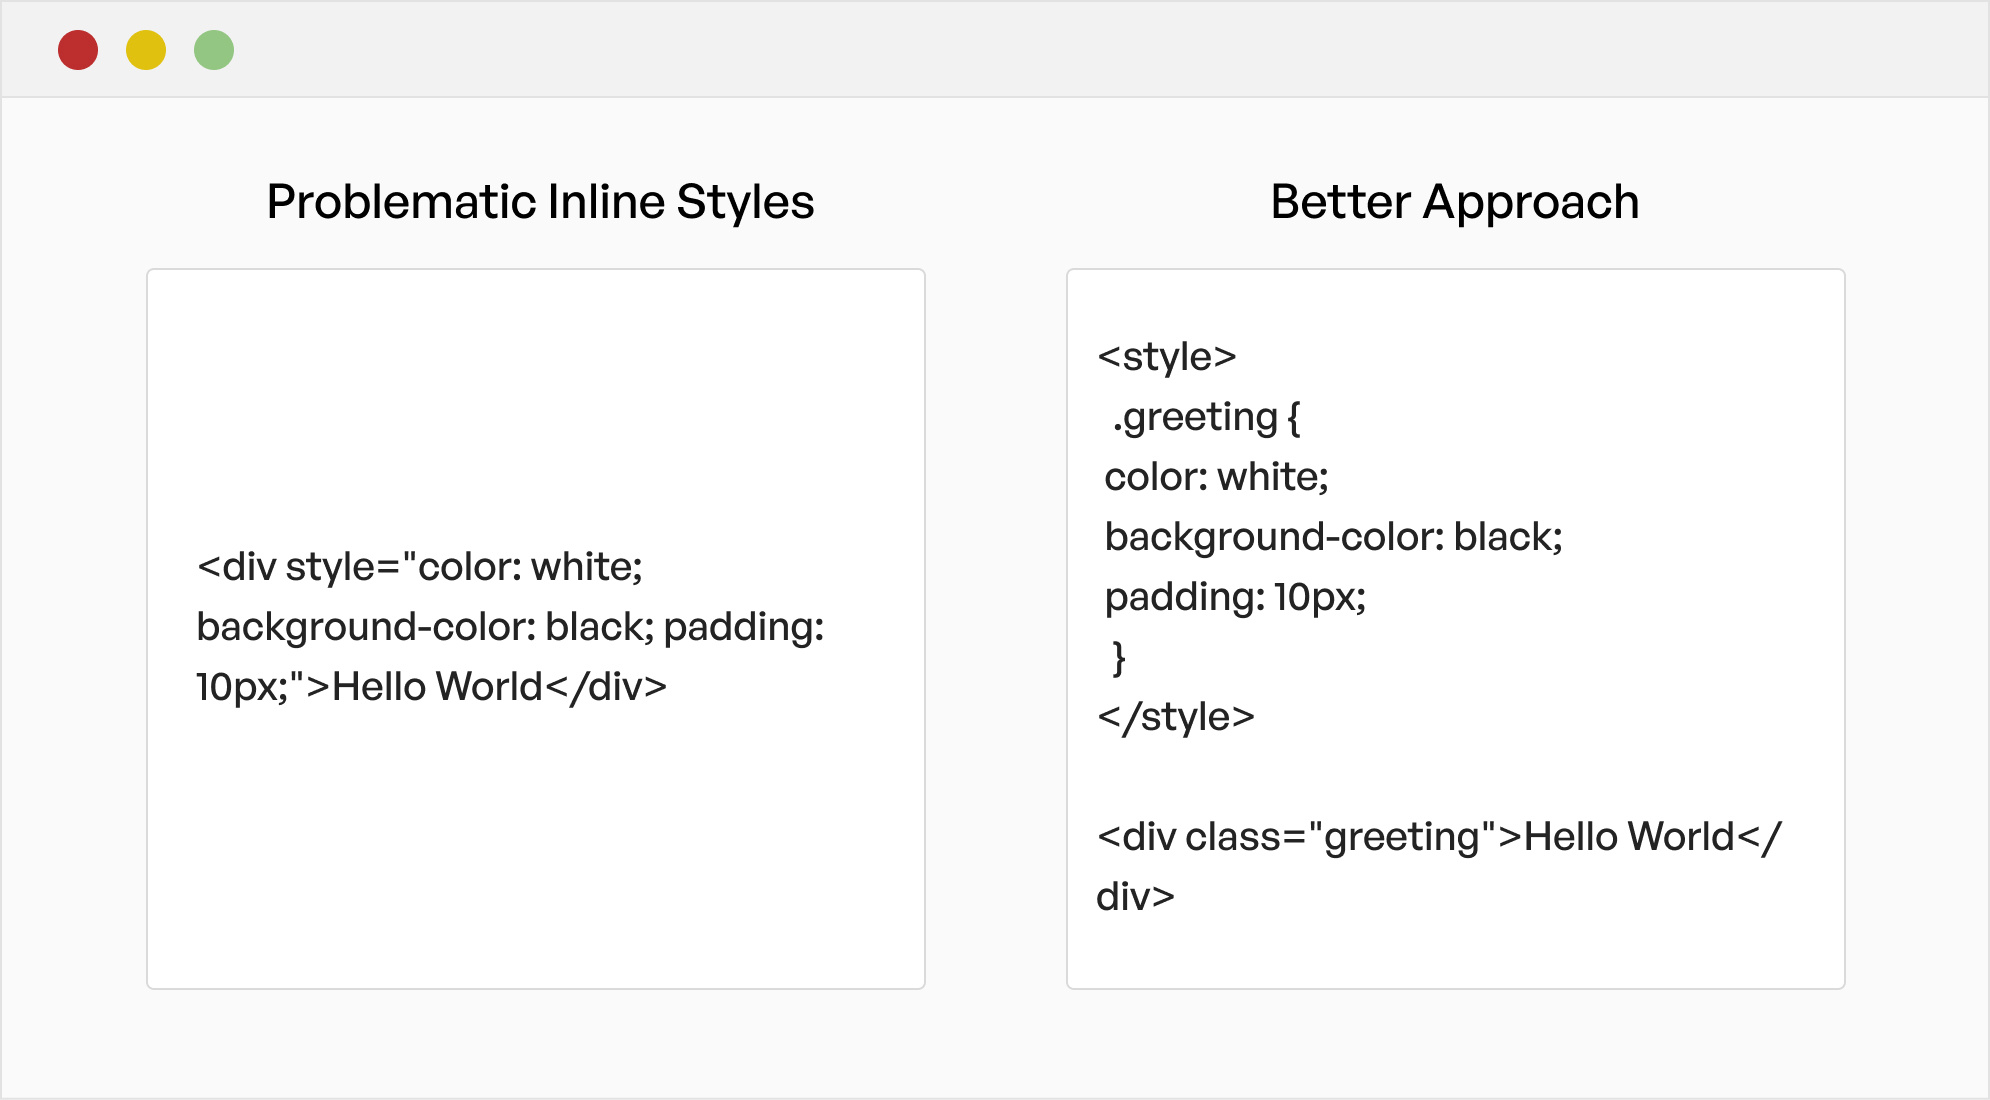Click the ".greeting {" selector line
The width and height of the screenshot is (1990, 1100).
click(x=1206, y=417)
